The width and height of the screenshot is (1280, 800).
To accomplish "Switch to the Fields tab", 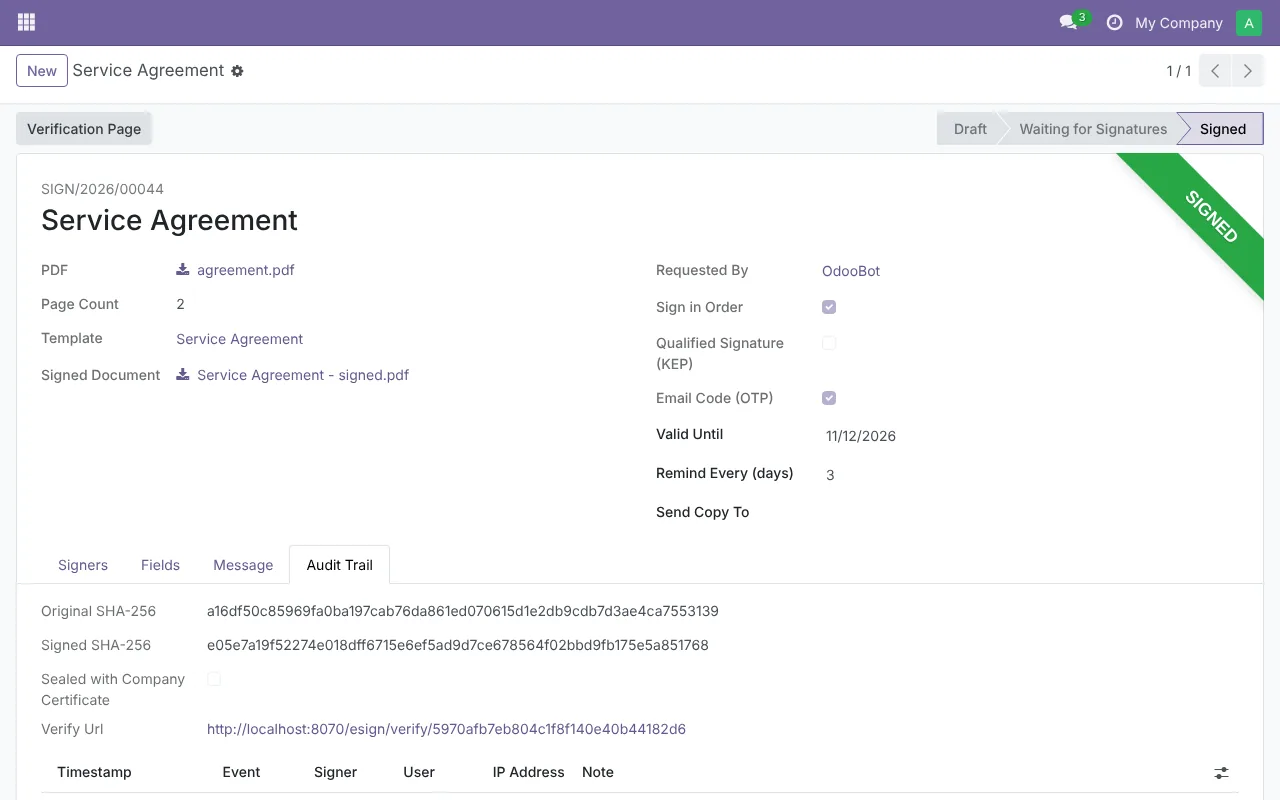I will 160,565.
